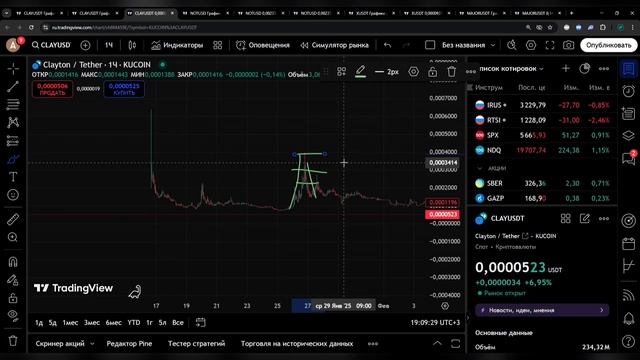Create alert via Оповещения button
The height and width of the screenshot is (360, 640).
point(263,45)
